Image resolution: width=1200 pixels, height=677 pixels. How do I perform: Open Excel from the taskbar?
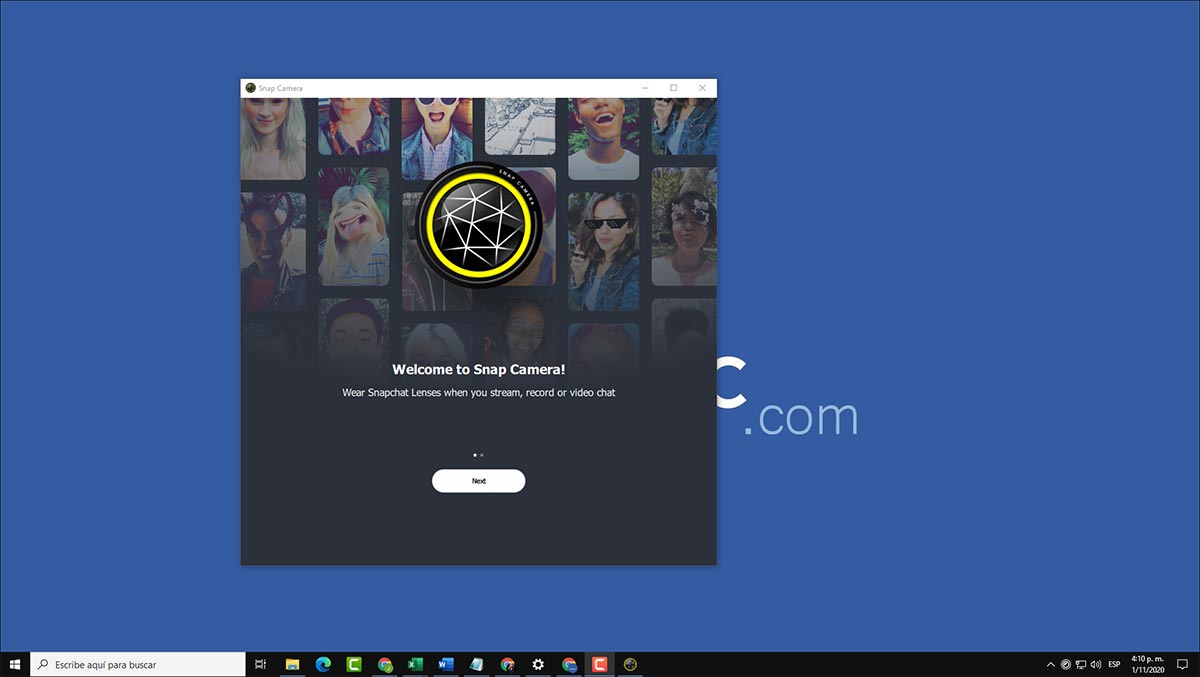415,664
